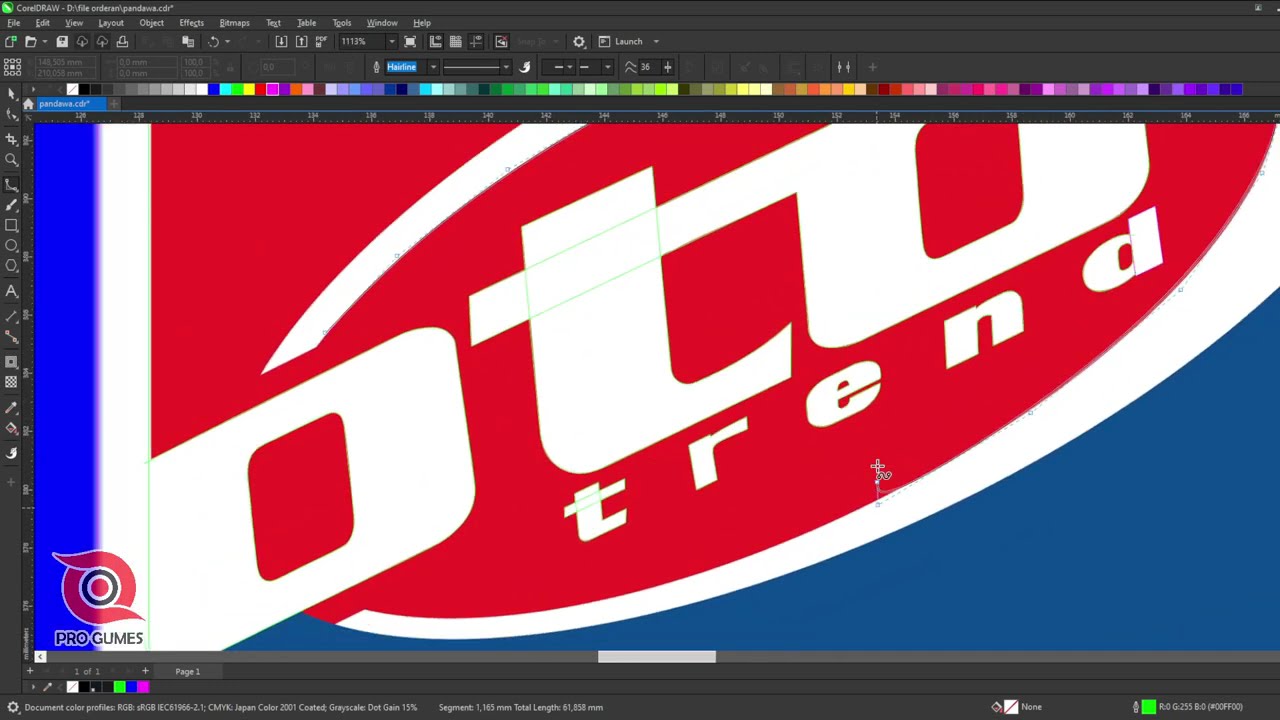Open the Effects menu
Screen dimensions: 1280x720
click(x=192, y=23)
